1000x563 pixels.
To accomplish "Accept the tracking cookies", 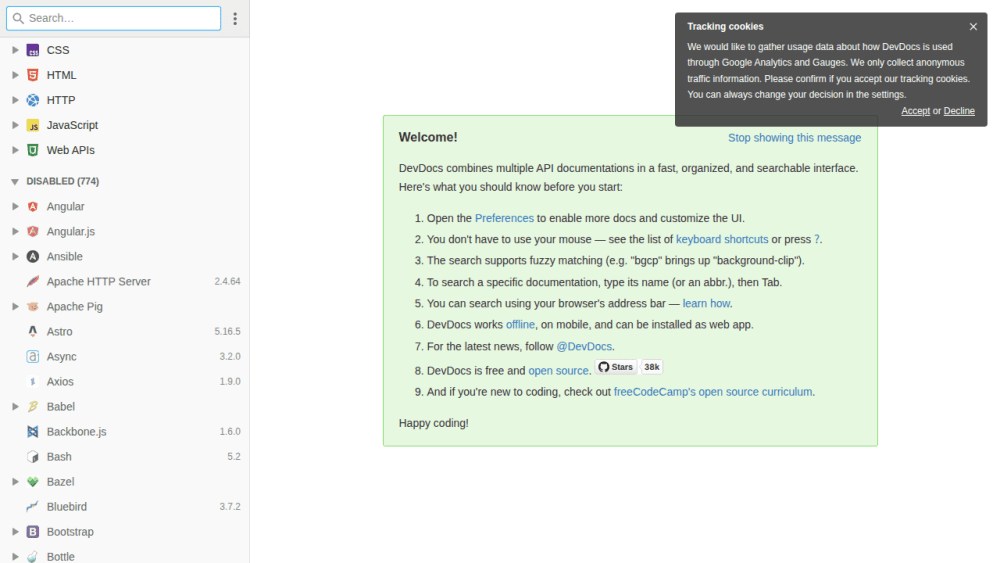I will 915,111.
